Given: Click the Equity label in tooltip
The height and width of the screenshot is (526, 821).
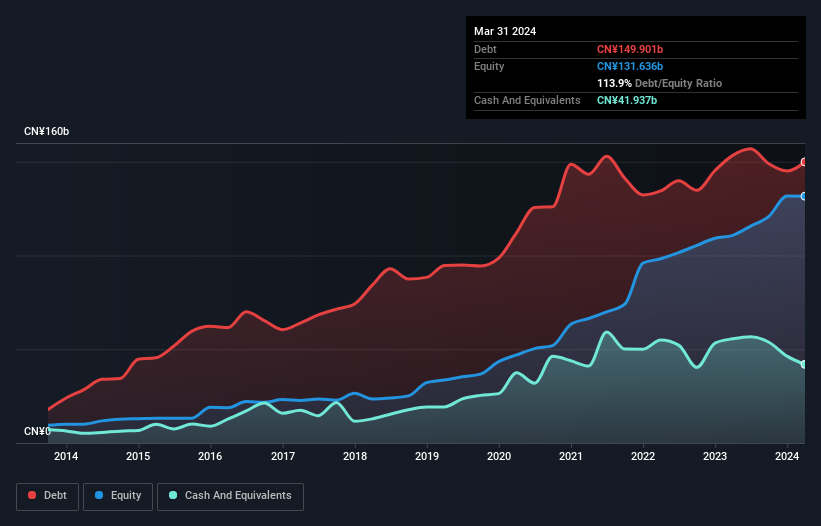Looking at the screenshot, I should click(489, 66).
